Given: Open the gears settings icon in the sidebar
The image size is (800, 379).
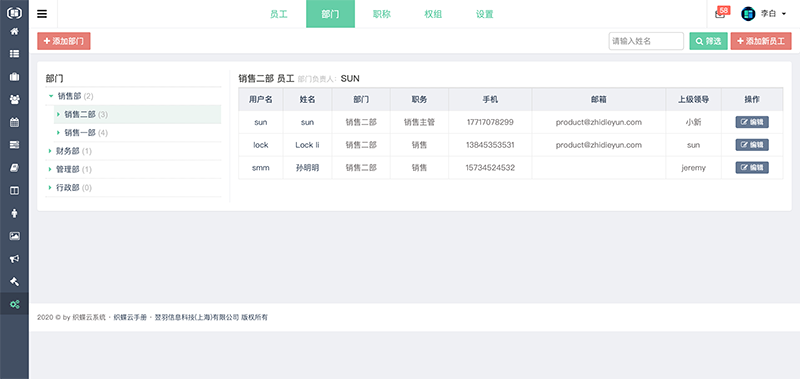Looking at the screenshot, I should pyautogui.click(x=14, y=305).
